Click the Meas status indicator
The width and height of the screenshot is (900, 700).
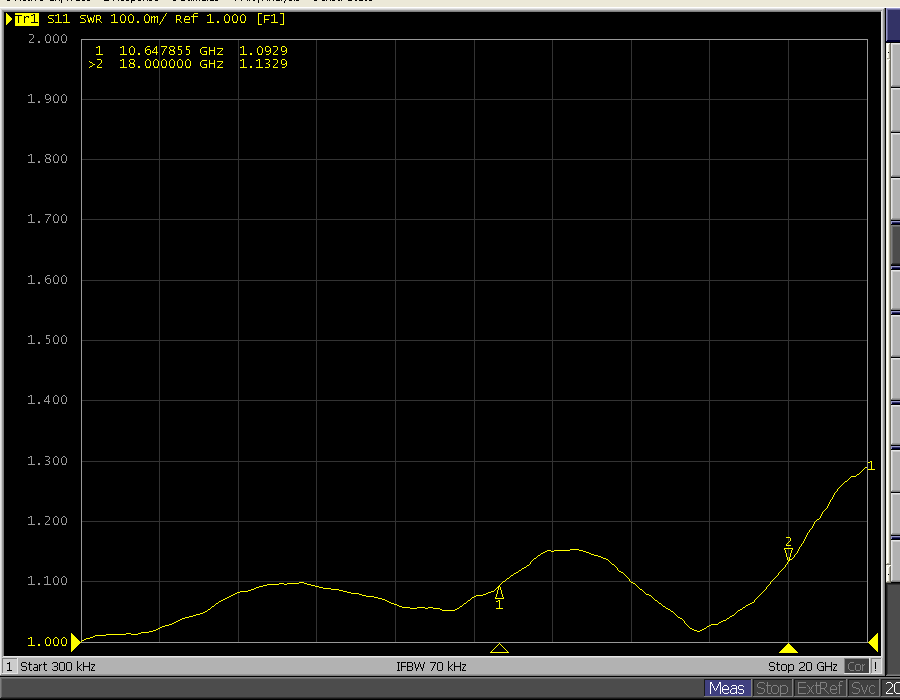(727, 688)
